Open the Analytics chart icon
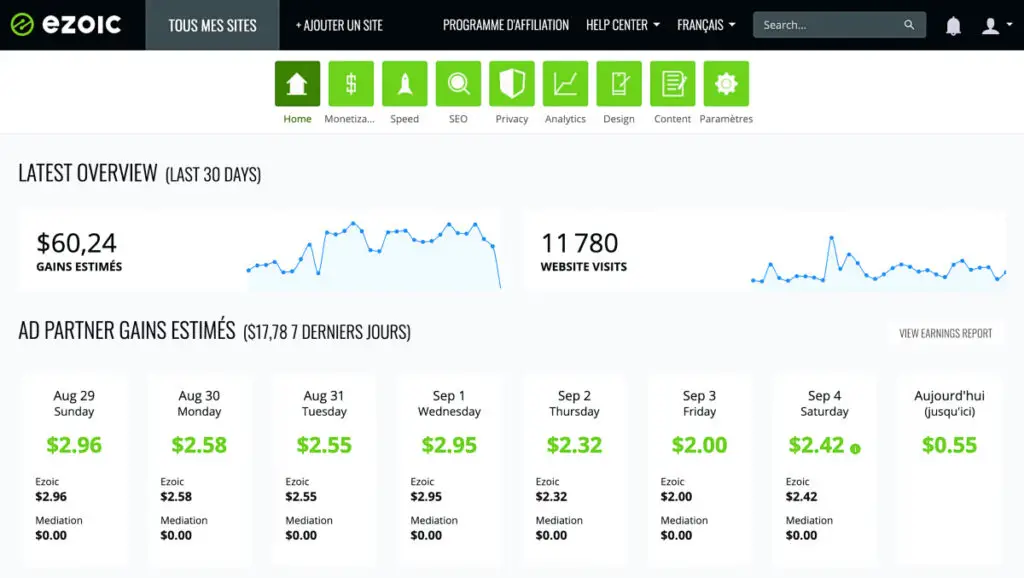The width and height of the screenshot is (1024, 578). (565, 84)
